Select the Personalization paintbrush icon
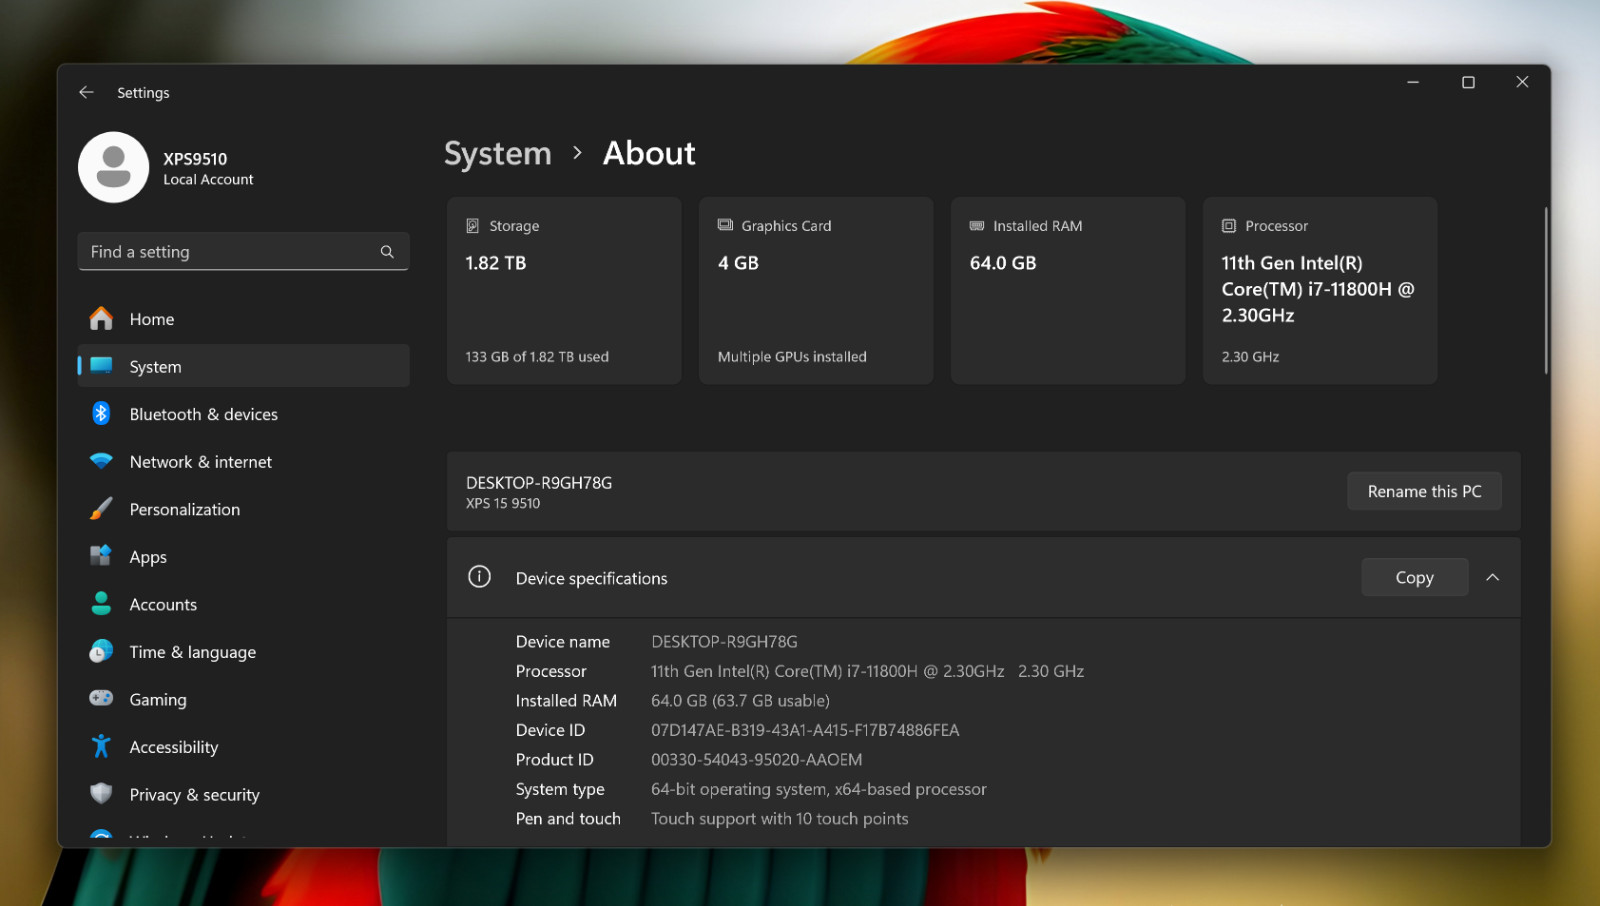Image resolution: width=1600 pixels, height=906 pixels. click(x=101, y=509)
